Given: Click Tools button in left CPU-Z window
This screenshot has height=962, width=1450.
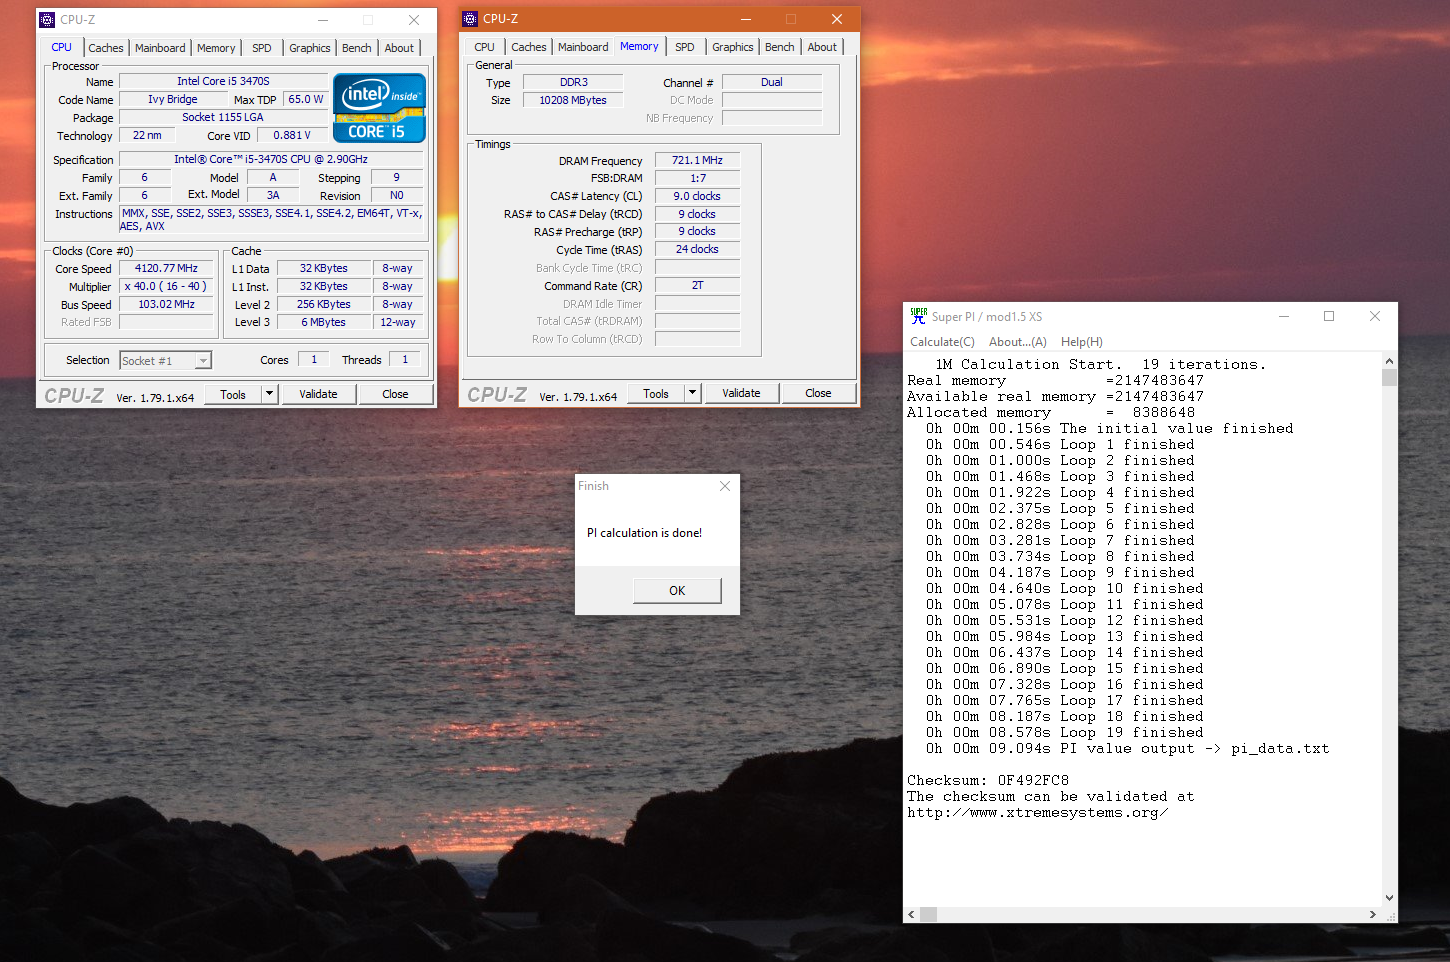Looking at the screenshot, I should pos(233,394).
